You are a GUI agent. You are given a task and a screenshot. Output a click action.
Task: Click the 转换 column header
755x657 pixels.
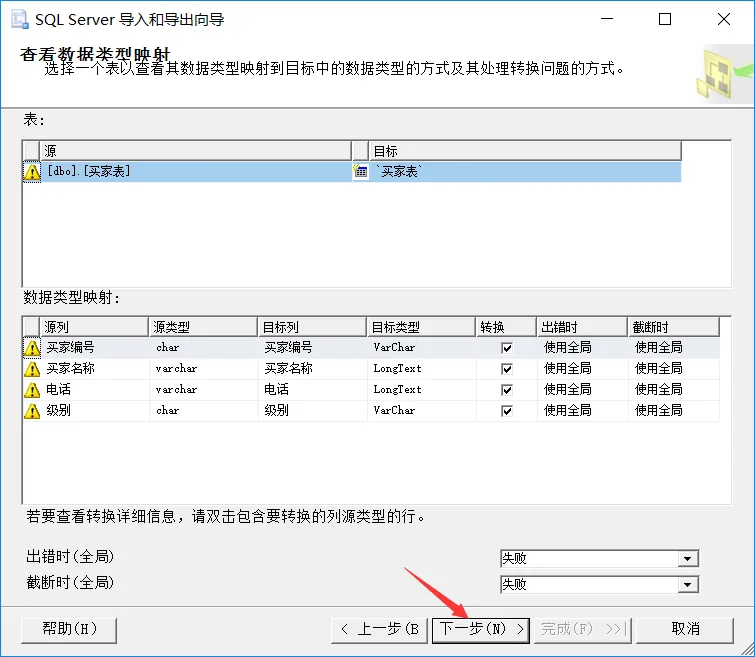(506, 327)
